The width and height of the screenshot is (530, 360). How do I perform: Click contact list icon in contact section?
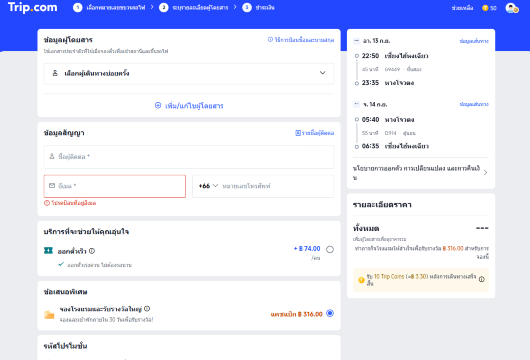298,133
